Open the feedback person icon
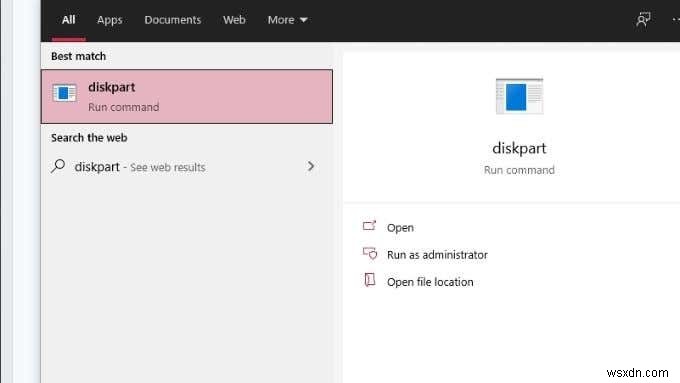This screenshot has height=383, width=680. pos(643,20)
